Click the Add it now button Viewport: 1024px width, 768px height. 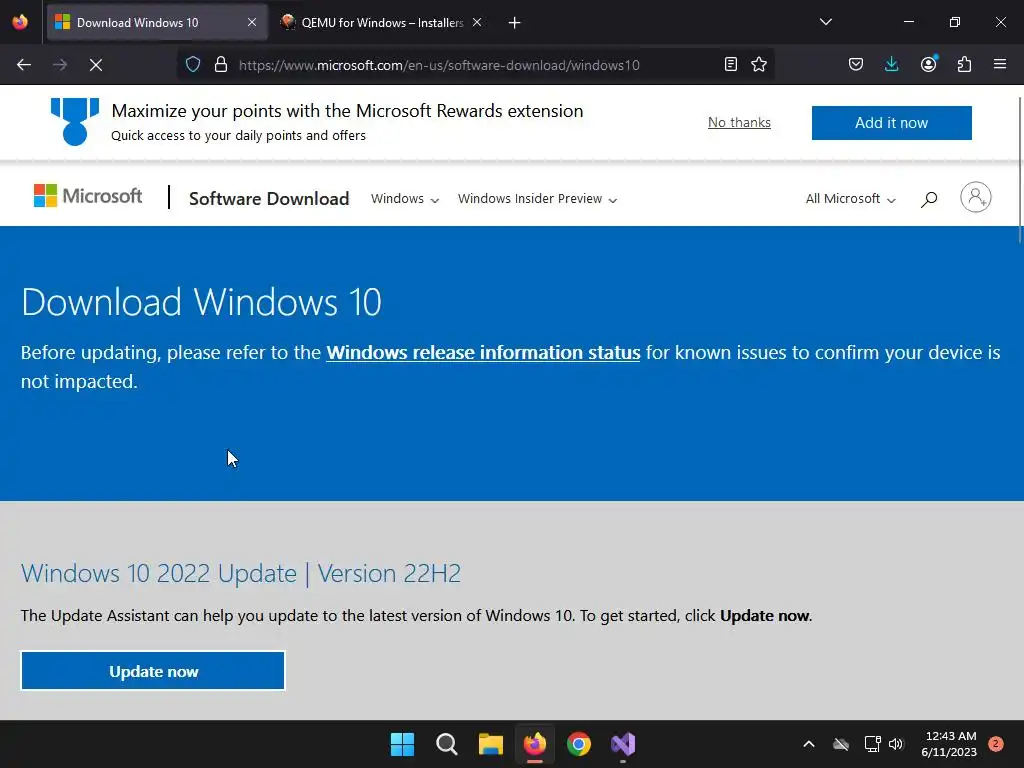[x=891, y=123]
